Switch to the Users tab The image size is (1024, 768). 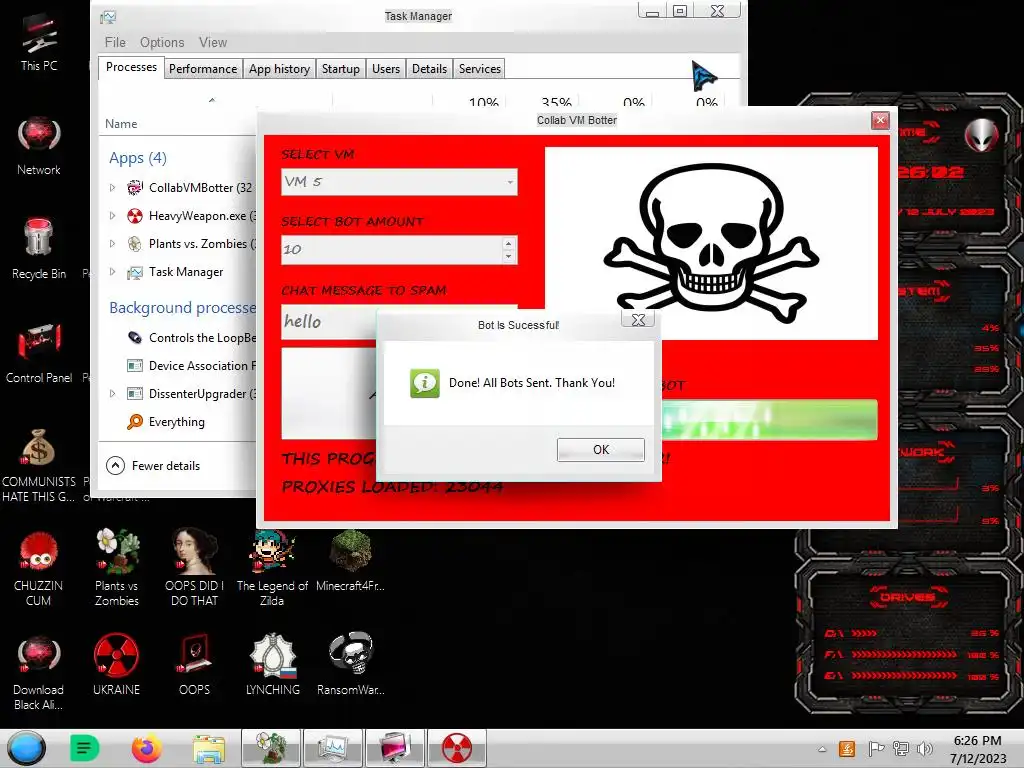[386, 69]
